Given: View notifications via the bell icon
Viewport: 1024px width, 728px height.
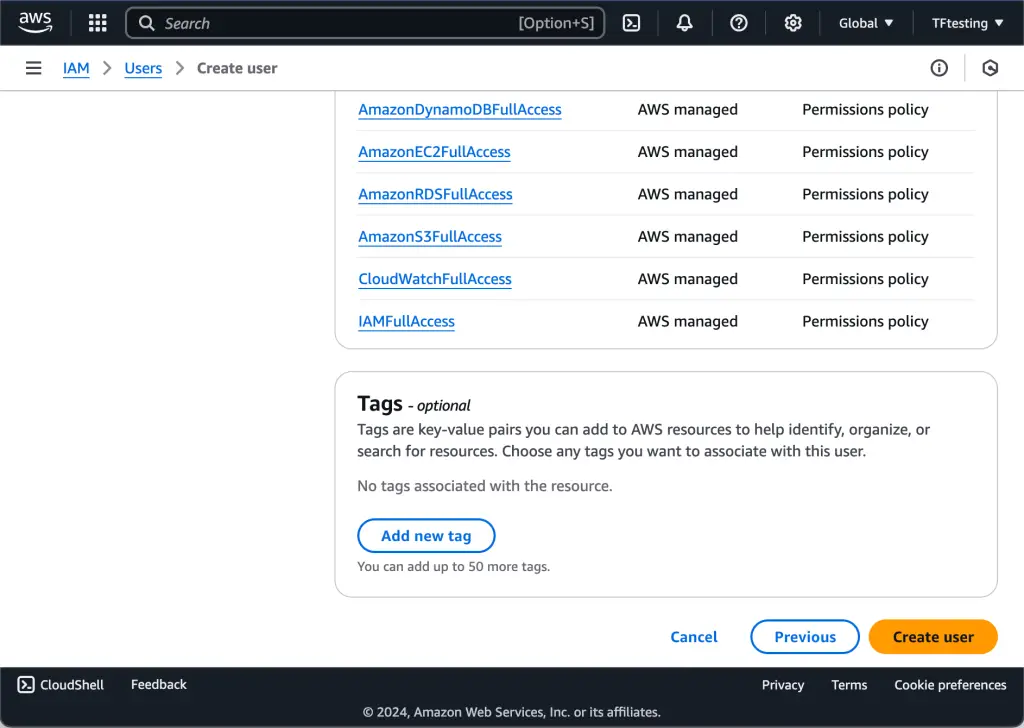Looking at the screenshot, I should (x=684, y=22).
